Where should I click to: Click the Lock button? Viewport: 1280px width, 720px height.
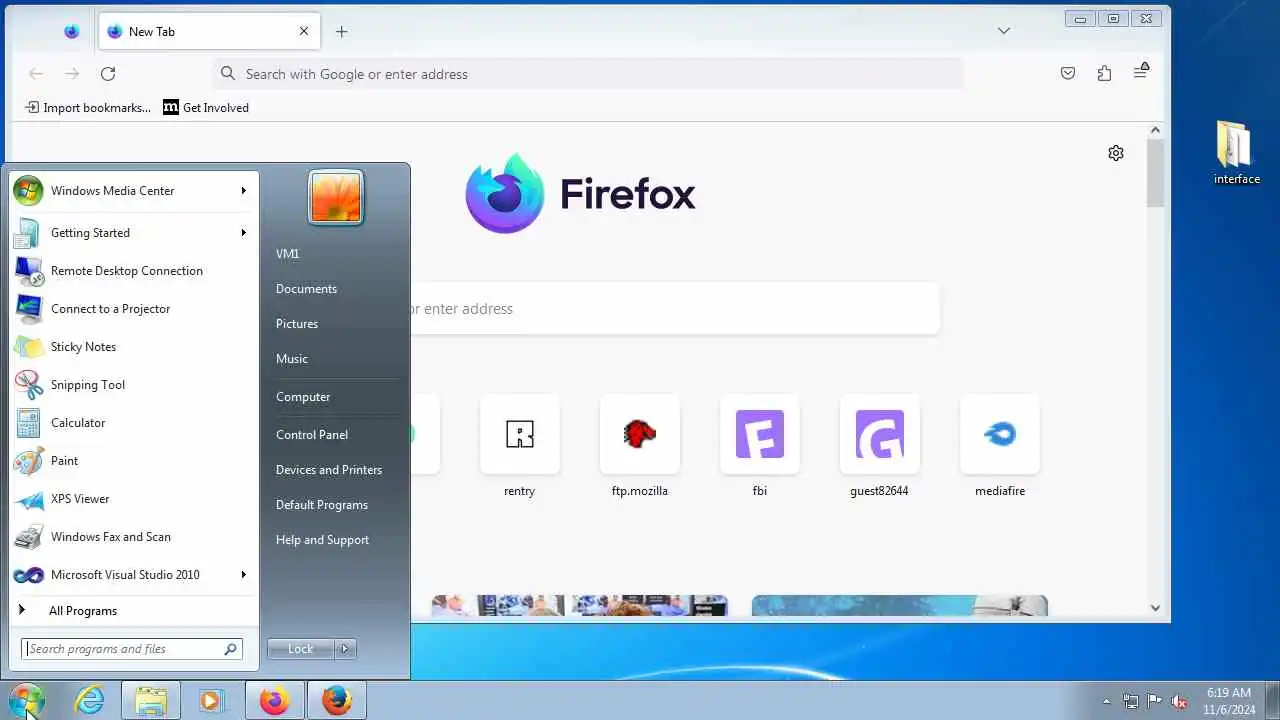tap(301, 649)
